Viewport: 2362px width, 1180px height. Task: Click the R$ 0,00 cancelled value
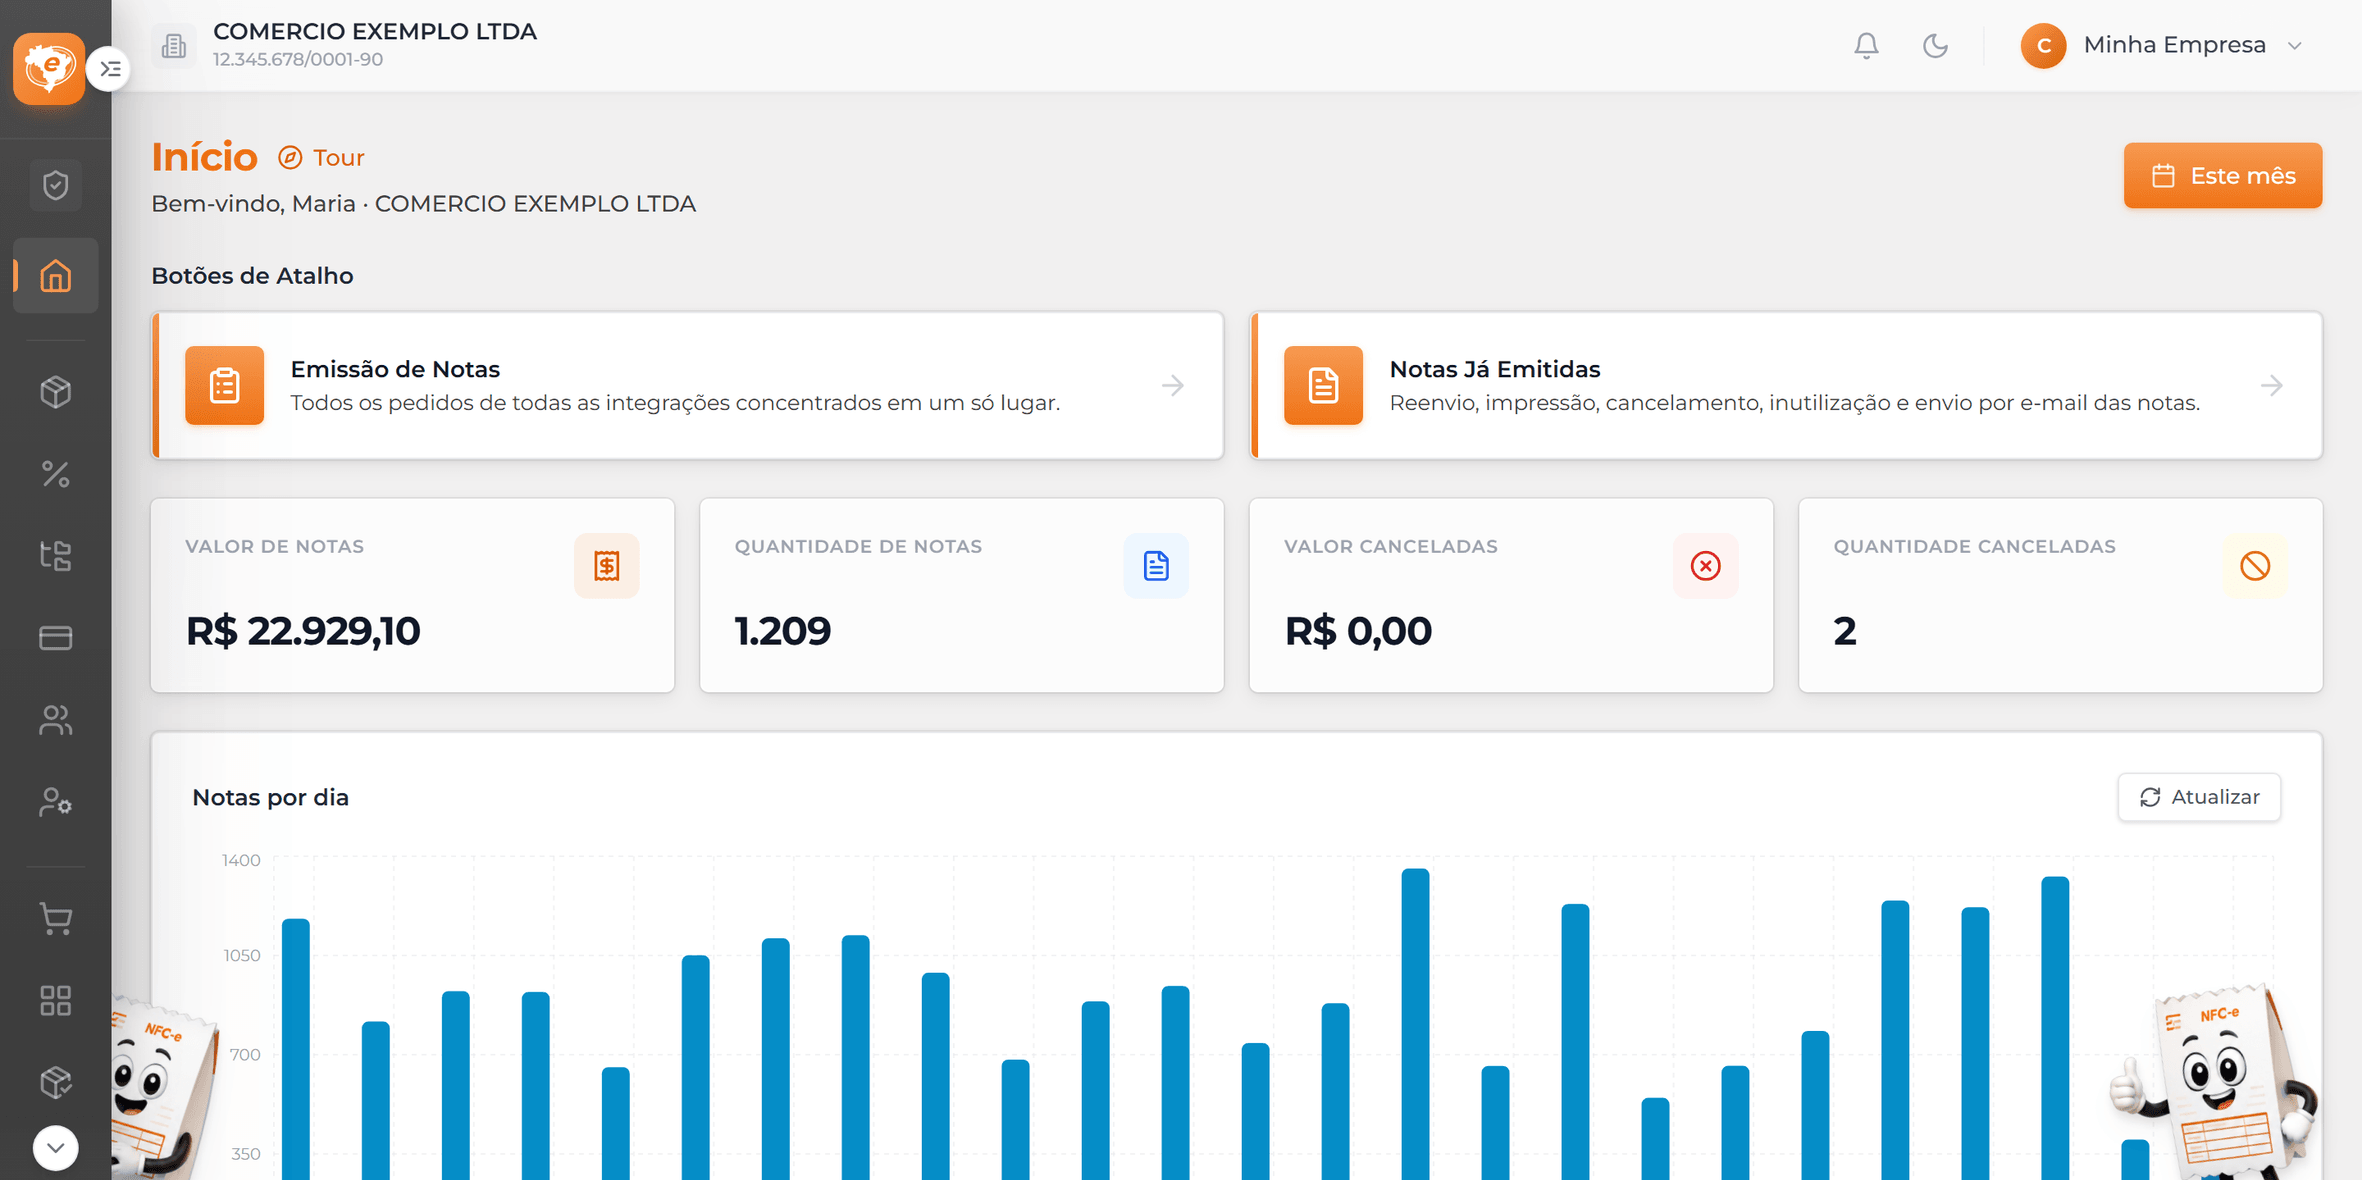(x=1358, y=632)
